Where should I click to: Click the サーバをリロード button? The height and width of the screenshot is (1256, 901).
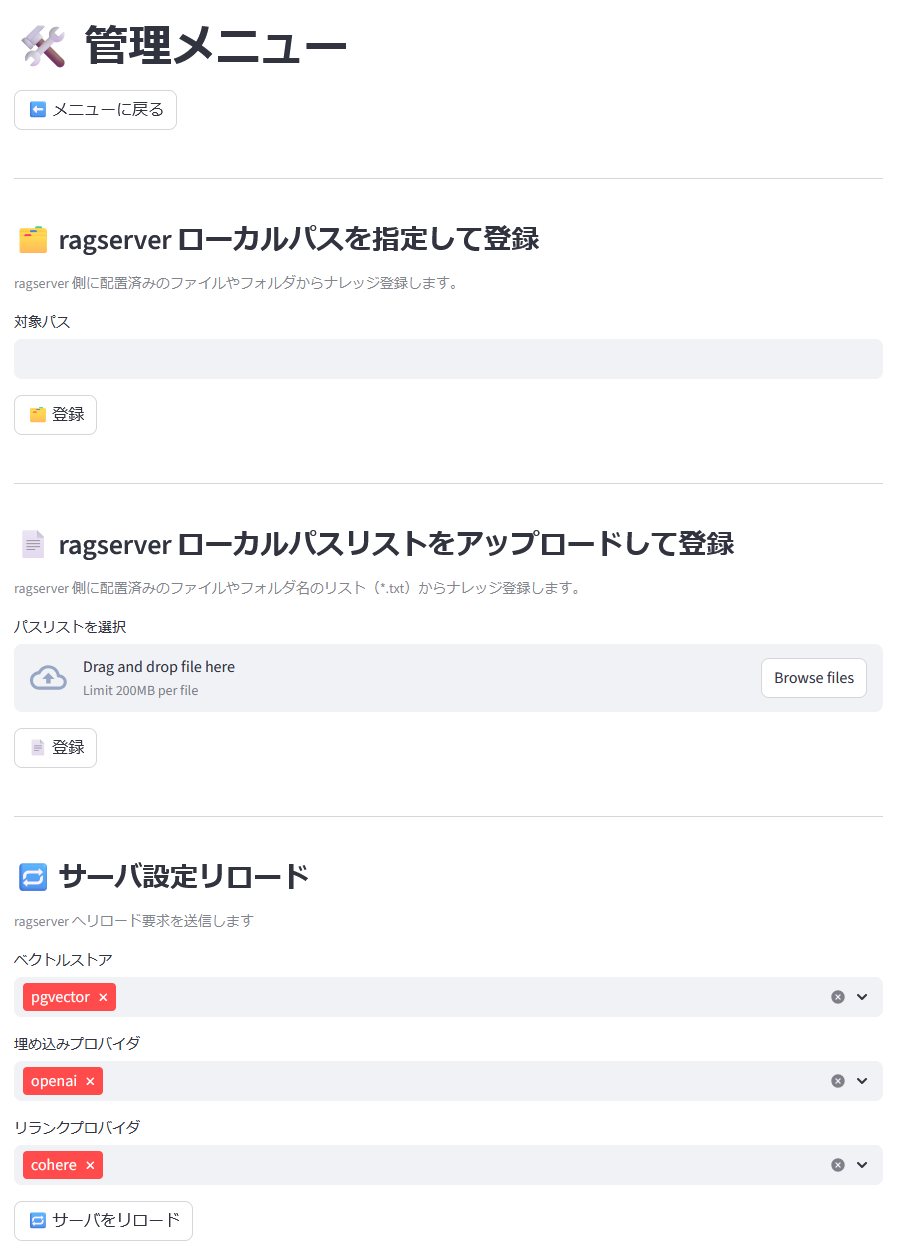(x=103, y=1220)
